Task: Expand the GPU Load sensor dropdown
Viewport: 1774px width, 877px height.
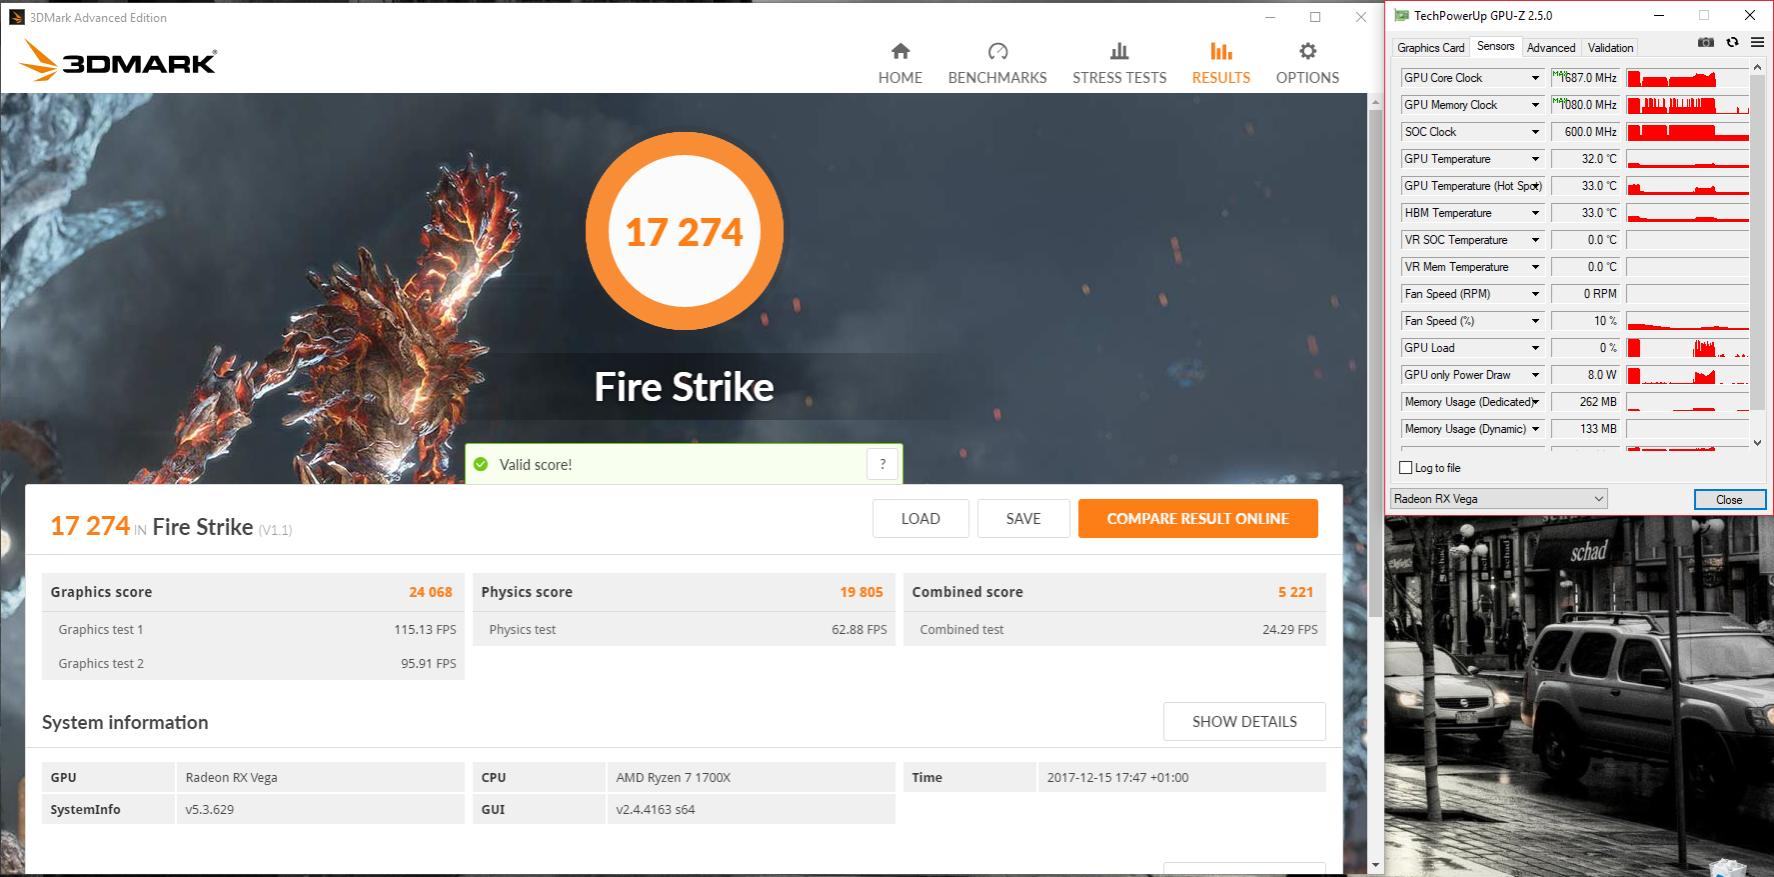Action: [1535, 348]
